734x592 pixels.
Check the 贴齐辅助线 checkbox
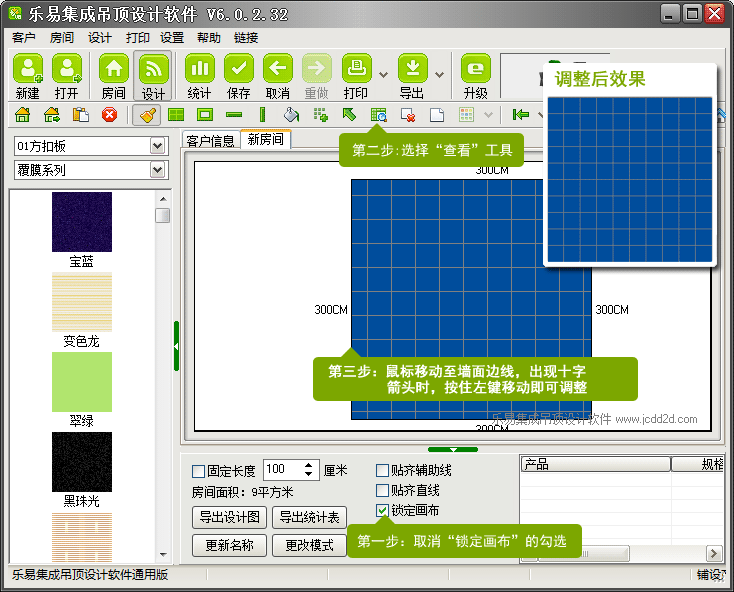coord(383,470)
